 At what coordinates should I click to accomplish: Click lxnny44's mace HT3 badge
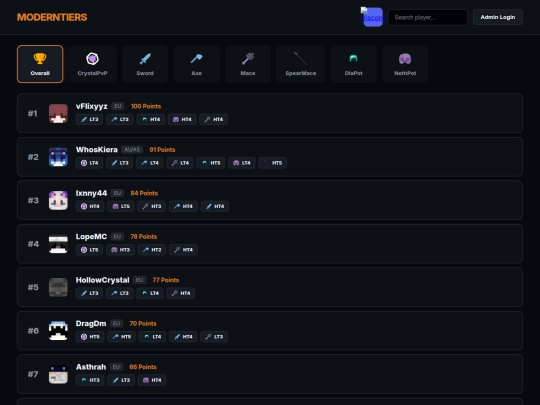152,206
